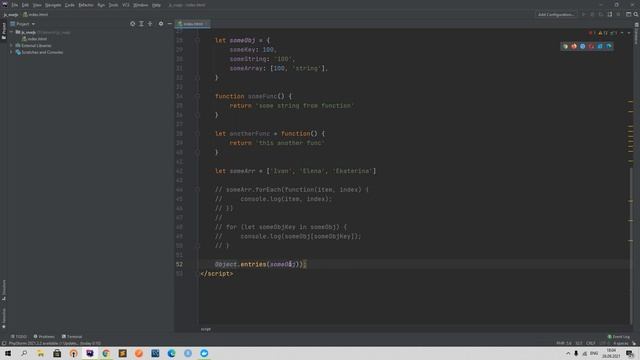Click the indent spaces setting in status bar

(x=621, y=343)
